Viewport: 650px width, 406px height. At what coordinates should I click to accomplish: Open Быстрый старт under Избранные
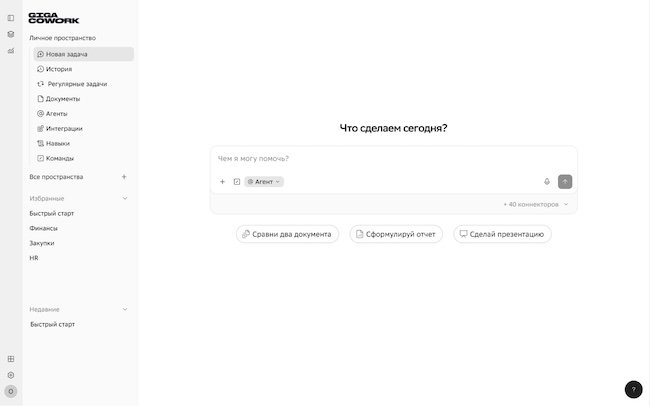tap(51, 214)
